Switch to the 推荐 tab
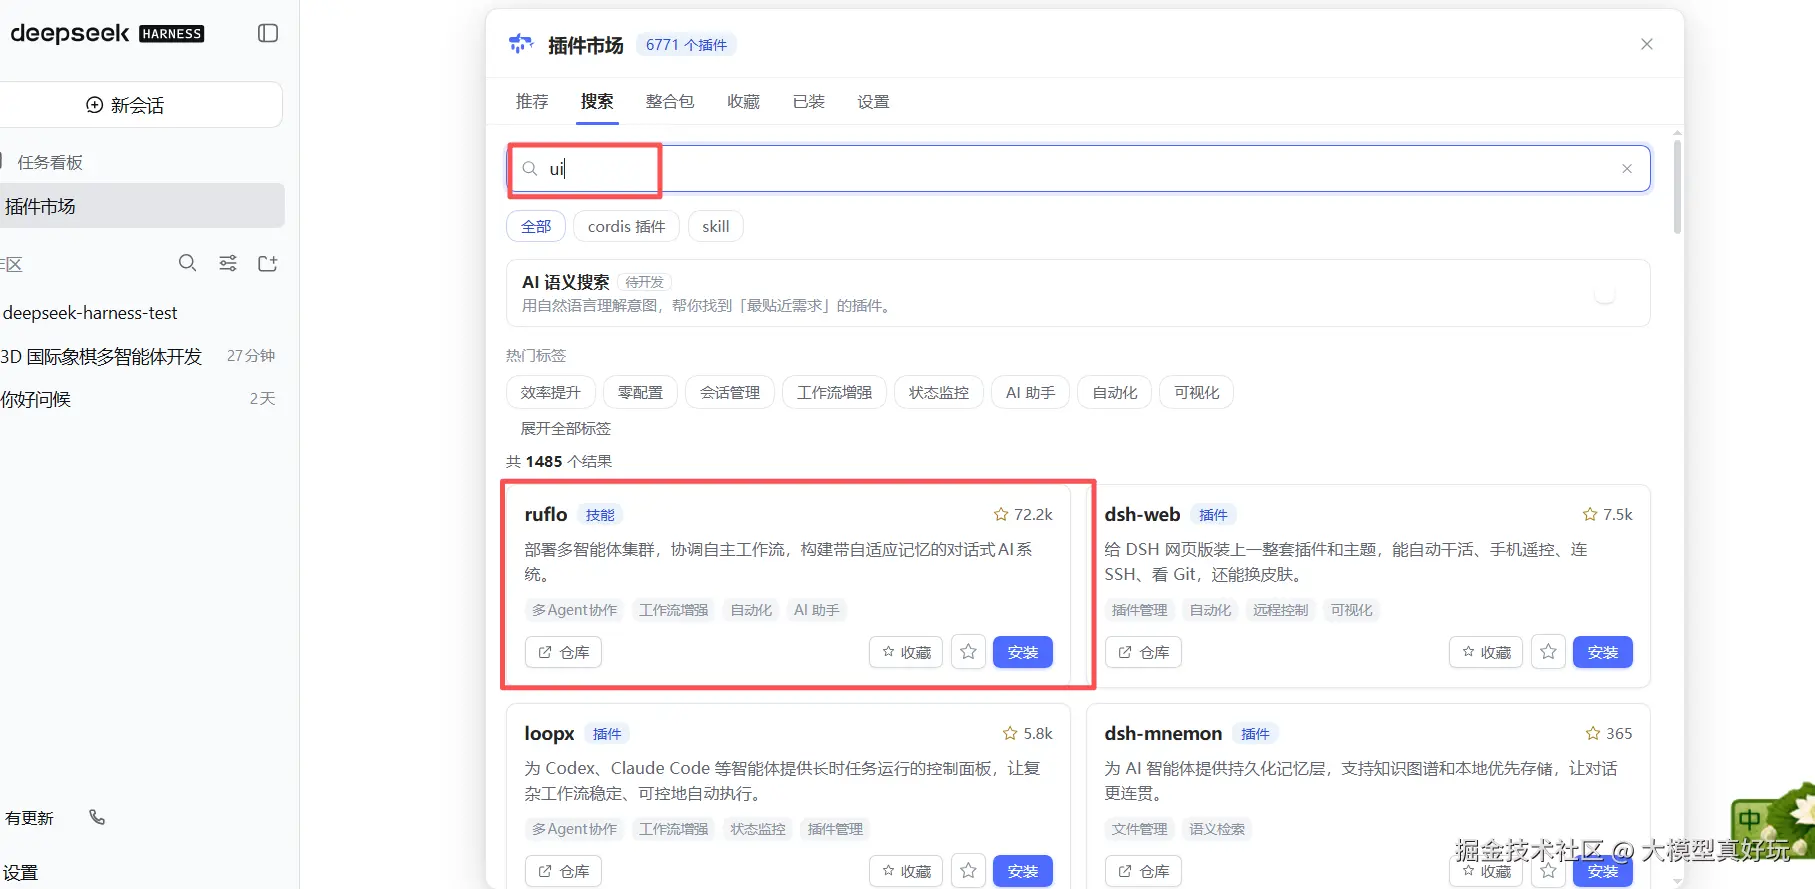 click(x=532, y=101)
